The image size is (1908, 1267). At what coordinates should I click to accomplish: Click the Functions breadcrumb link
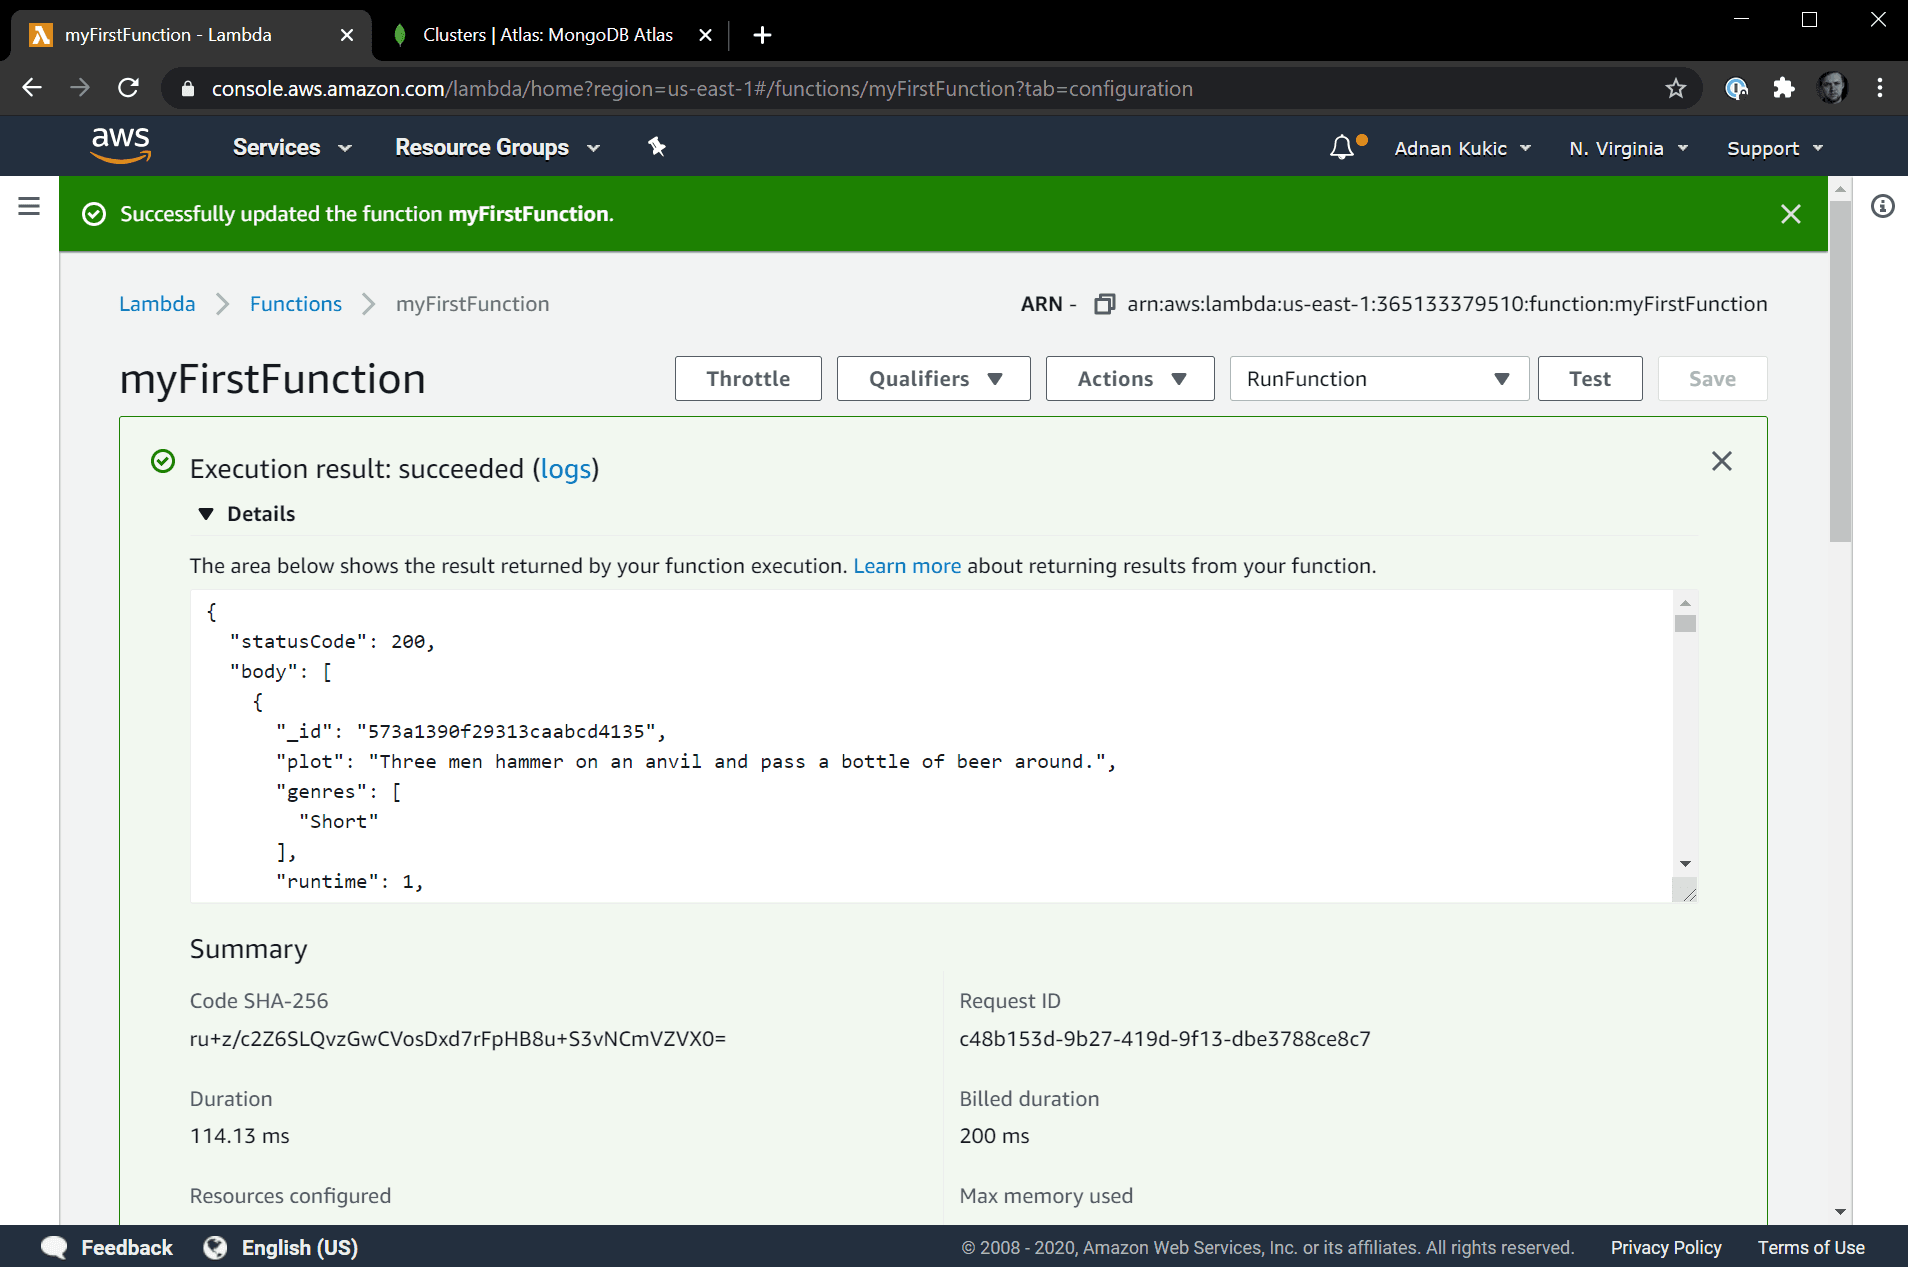coord(295,304)
